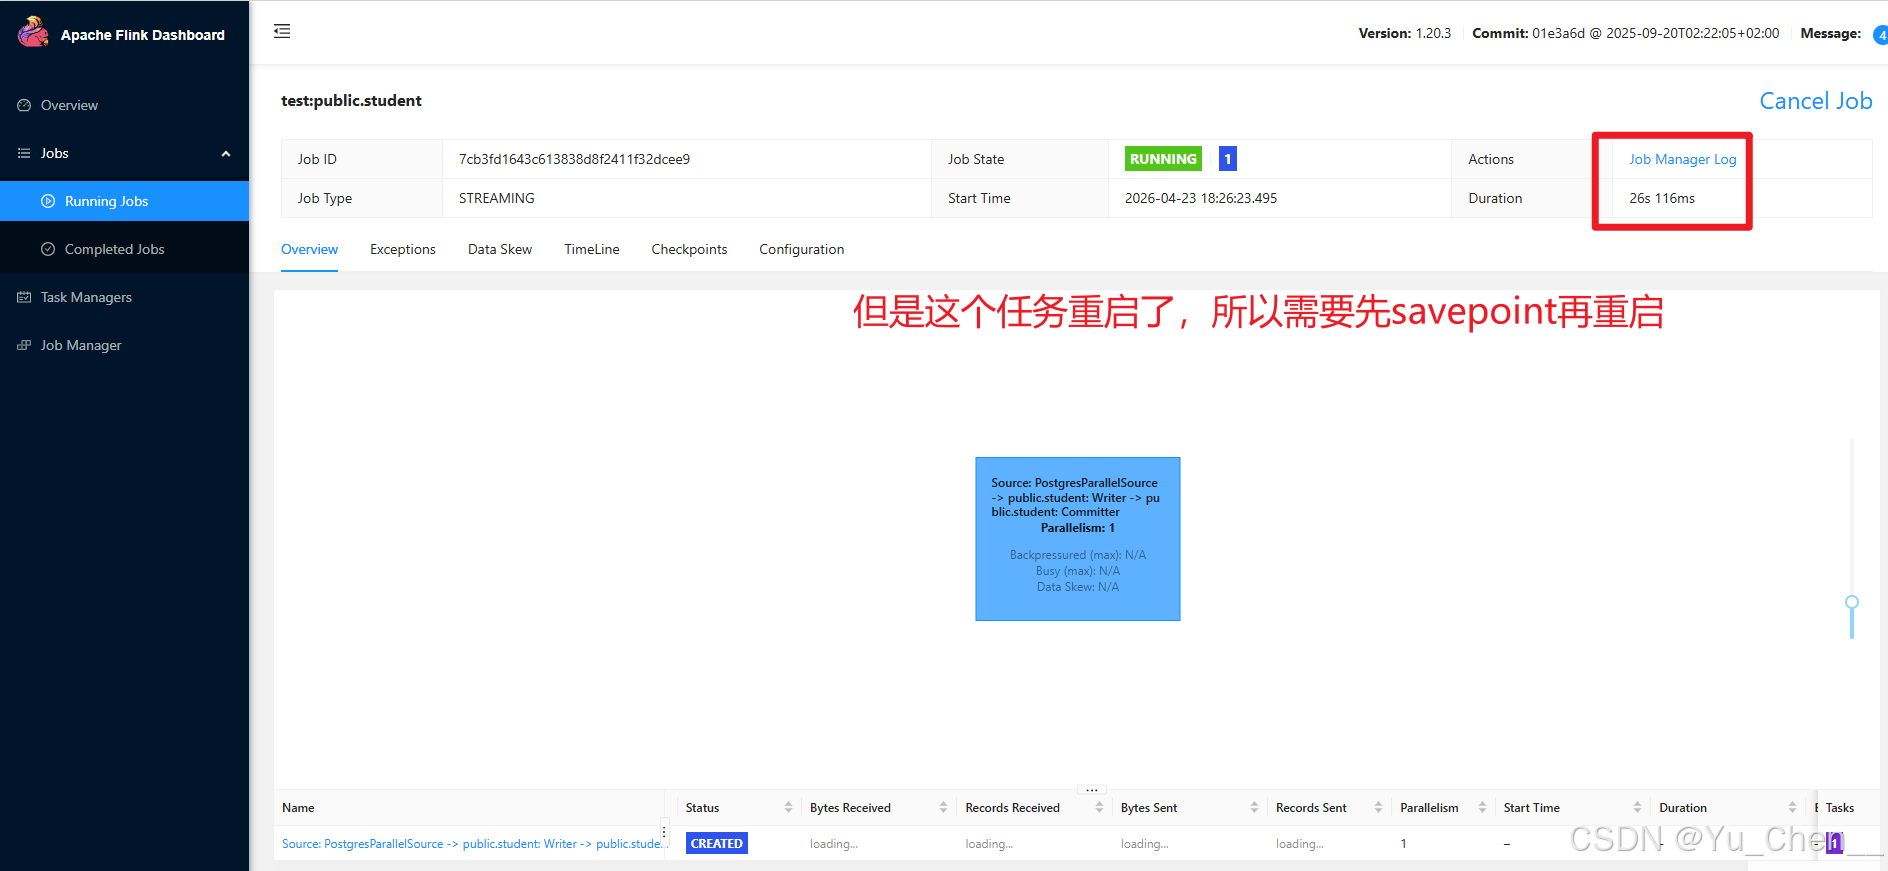
Task: Collapse the sidebar using the fold icon
Action: (282, 31)
